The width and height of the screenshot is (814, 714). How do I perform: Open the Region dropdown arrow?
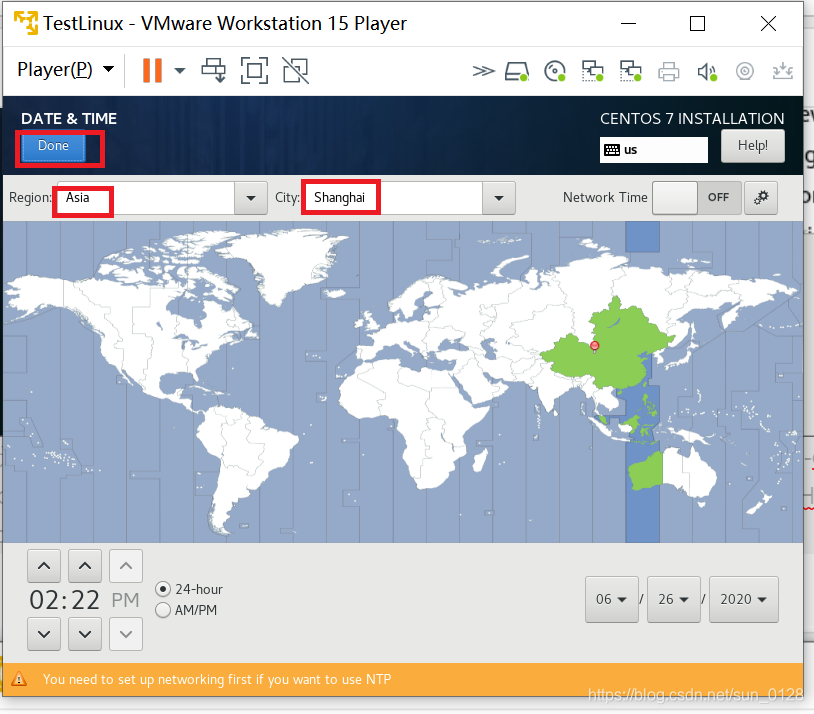coord(251,198)
